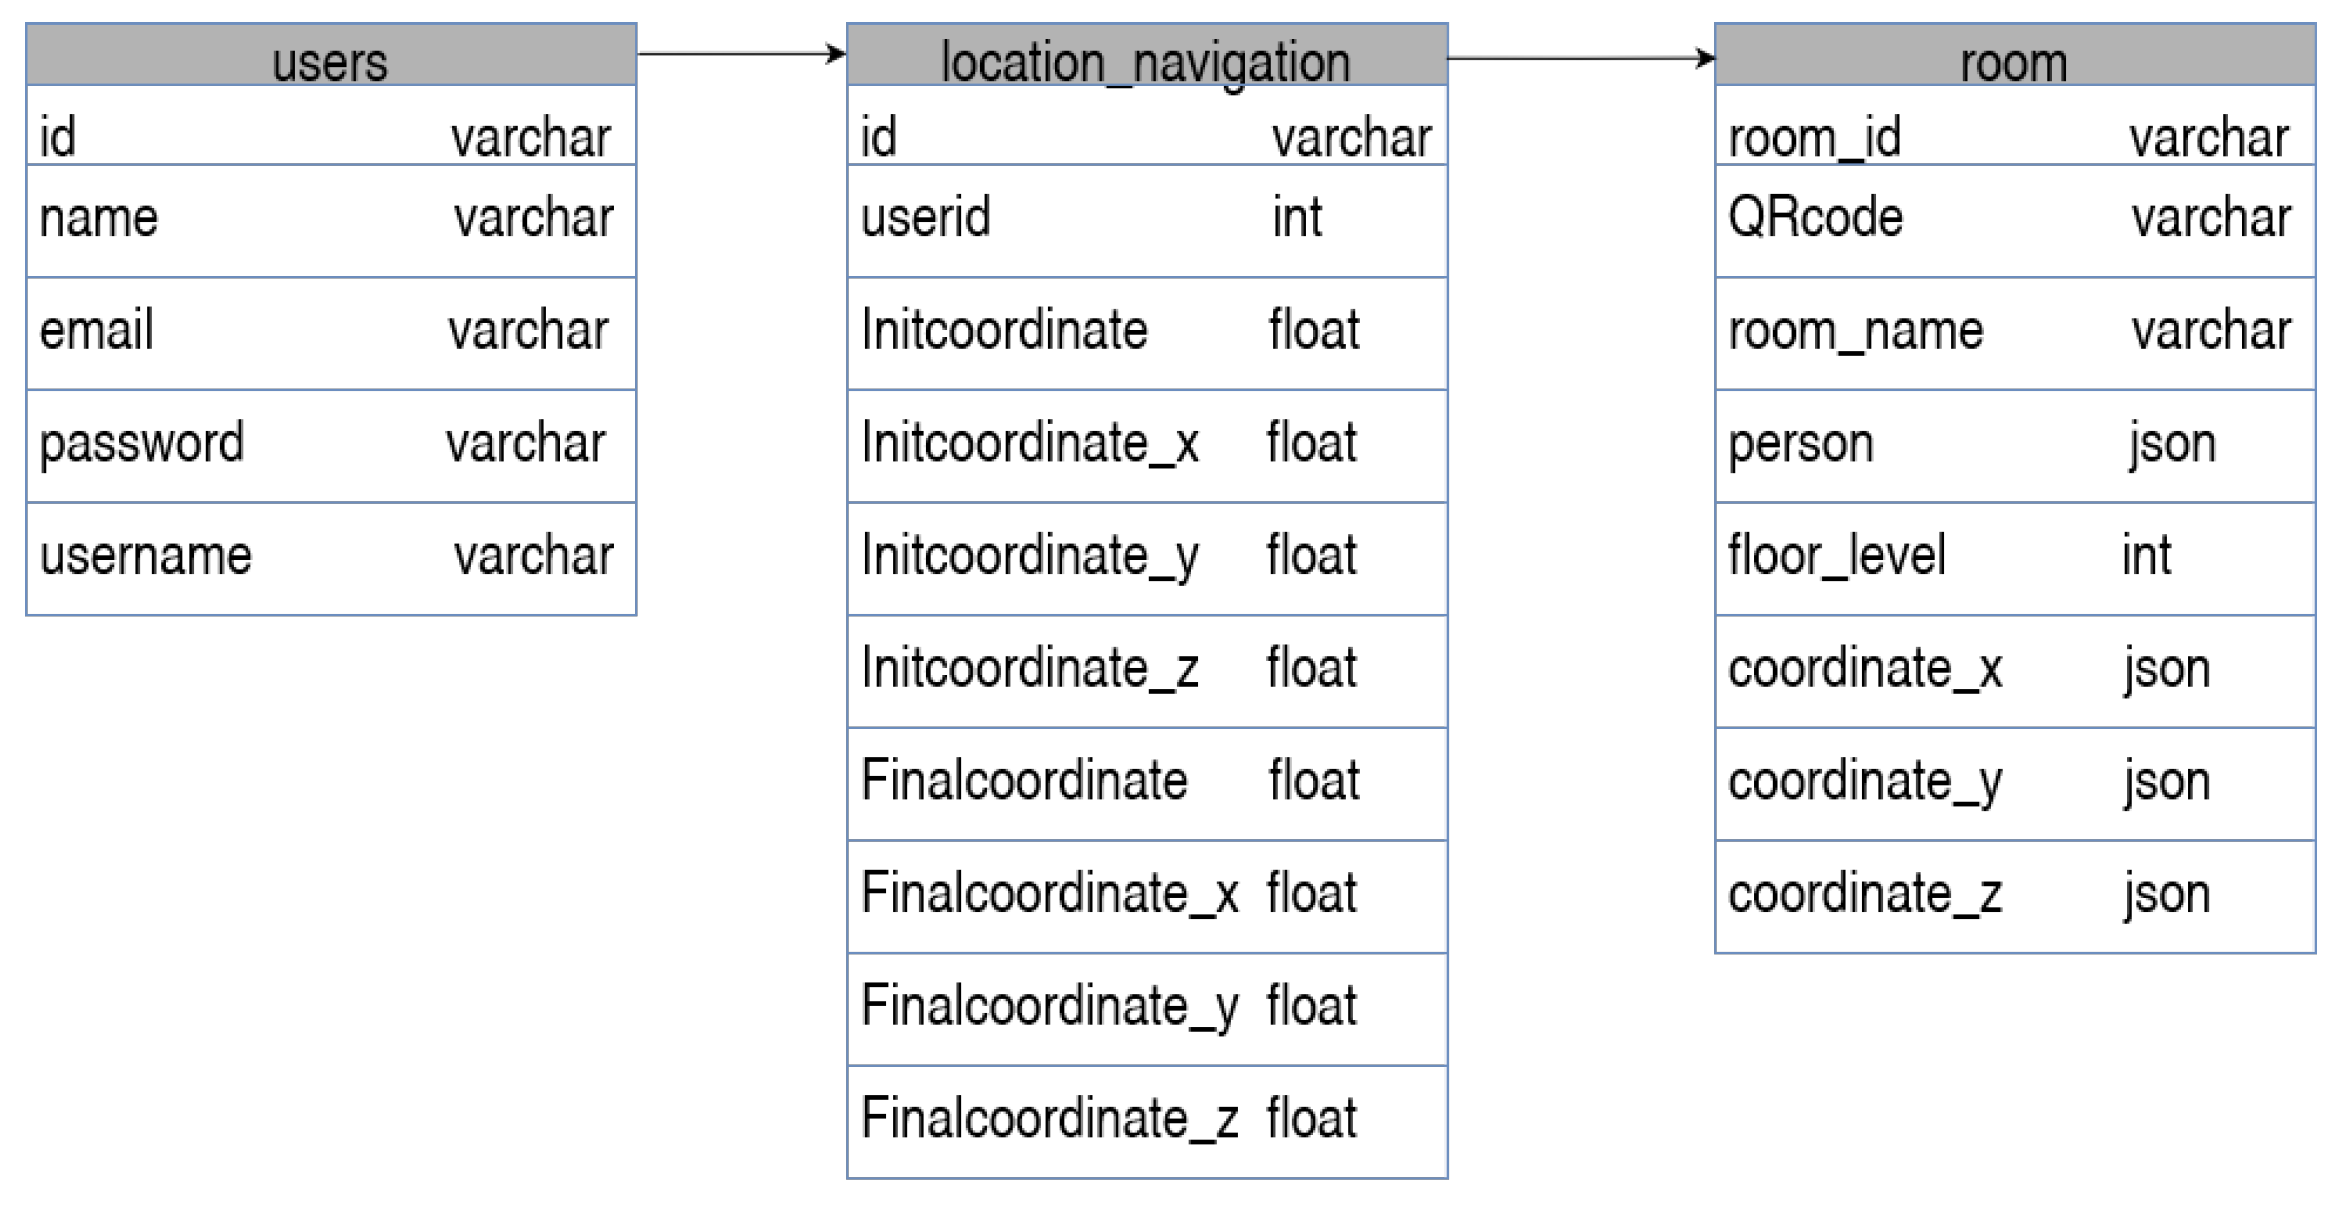Screen dimensions: 2339x1205
Task: Click the userid row
Action: [x=1147, y=220]
